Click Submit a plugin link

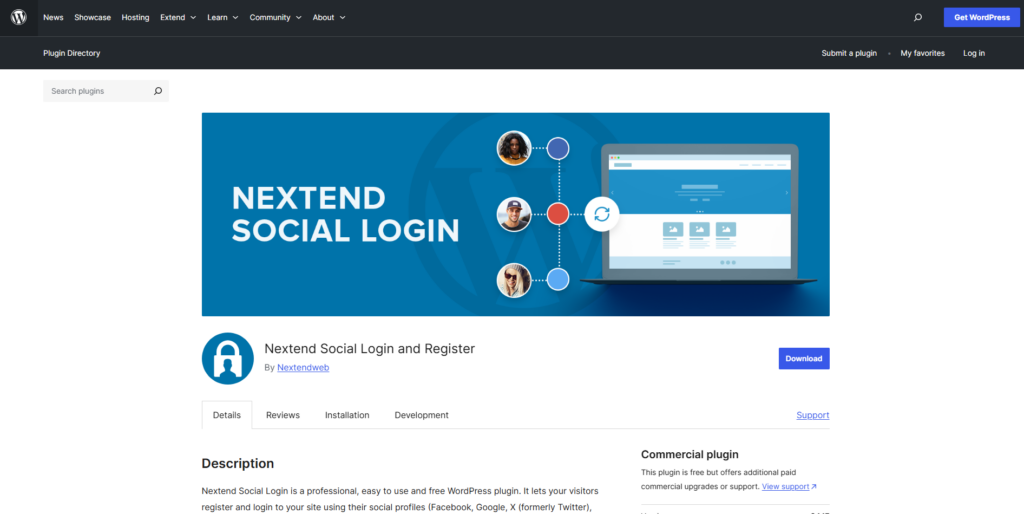click(x=849, y=53)
